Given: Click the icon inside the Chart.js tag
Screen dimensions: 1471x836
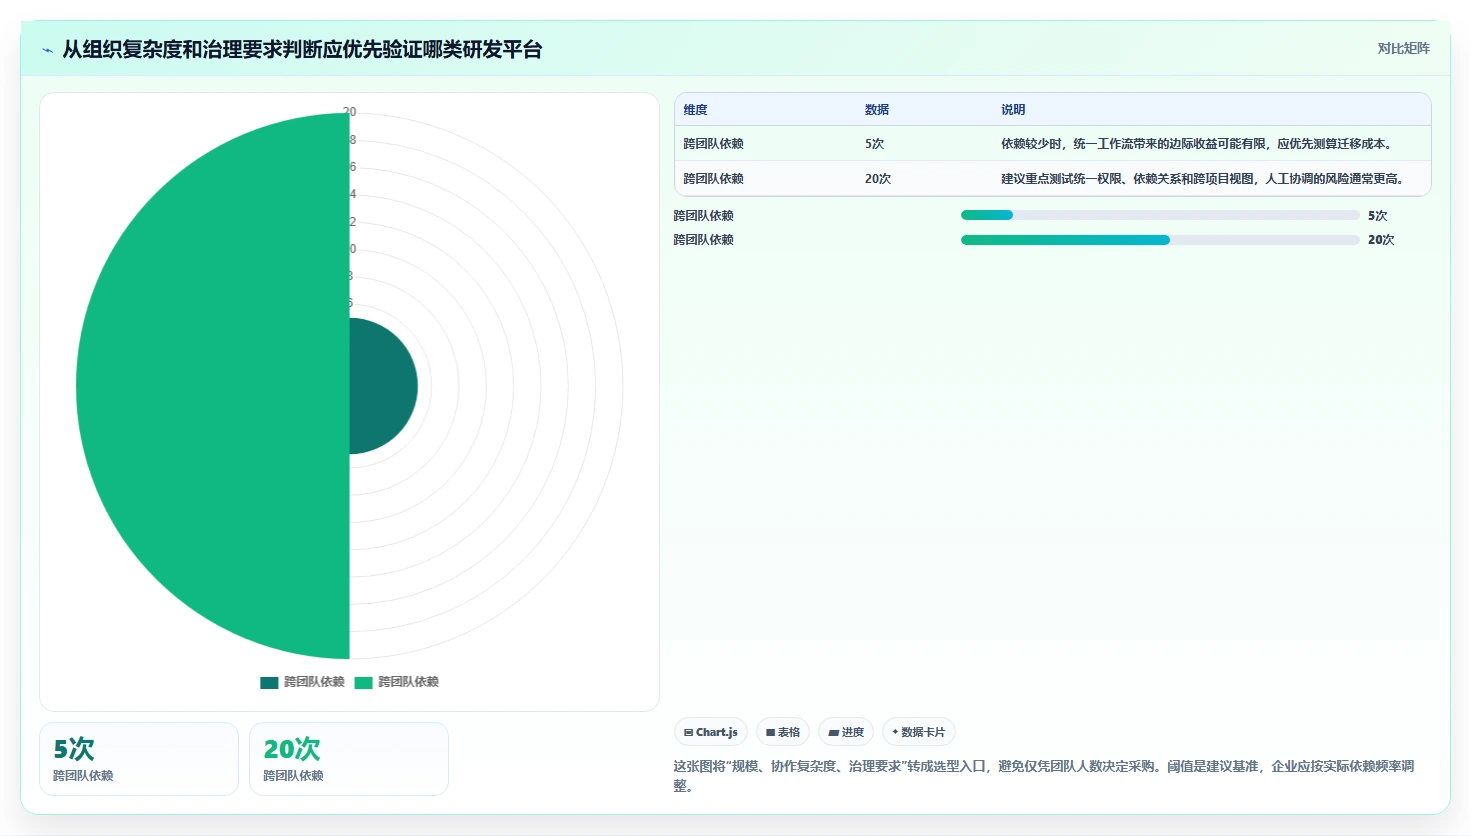Looking at the screenshot, I should pyautogui.click(x=688, y=732).
